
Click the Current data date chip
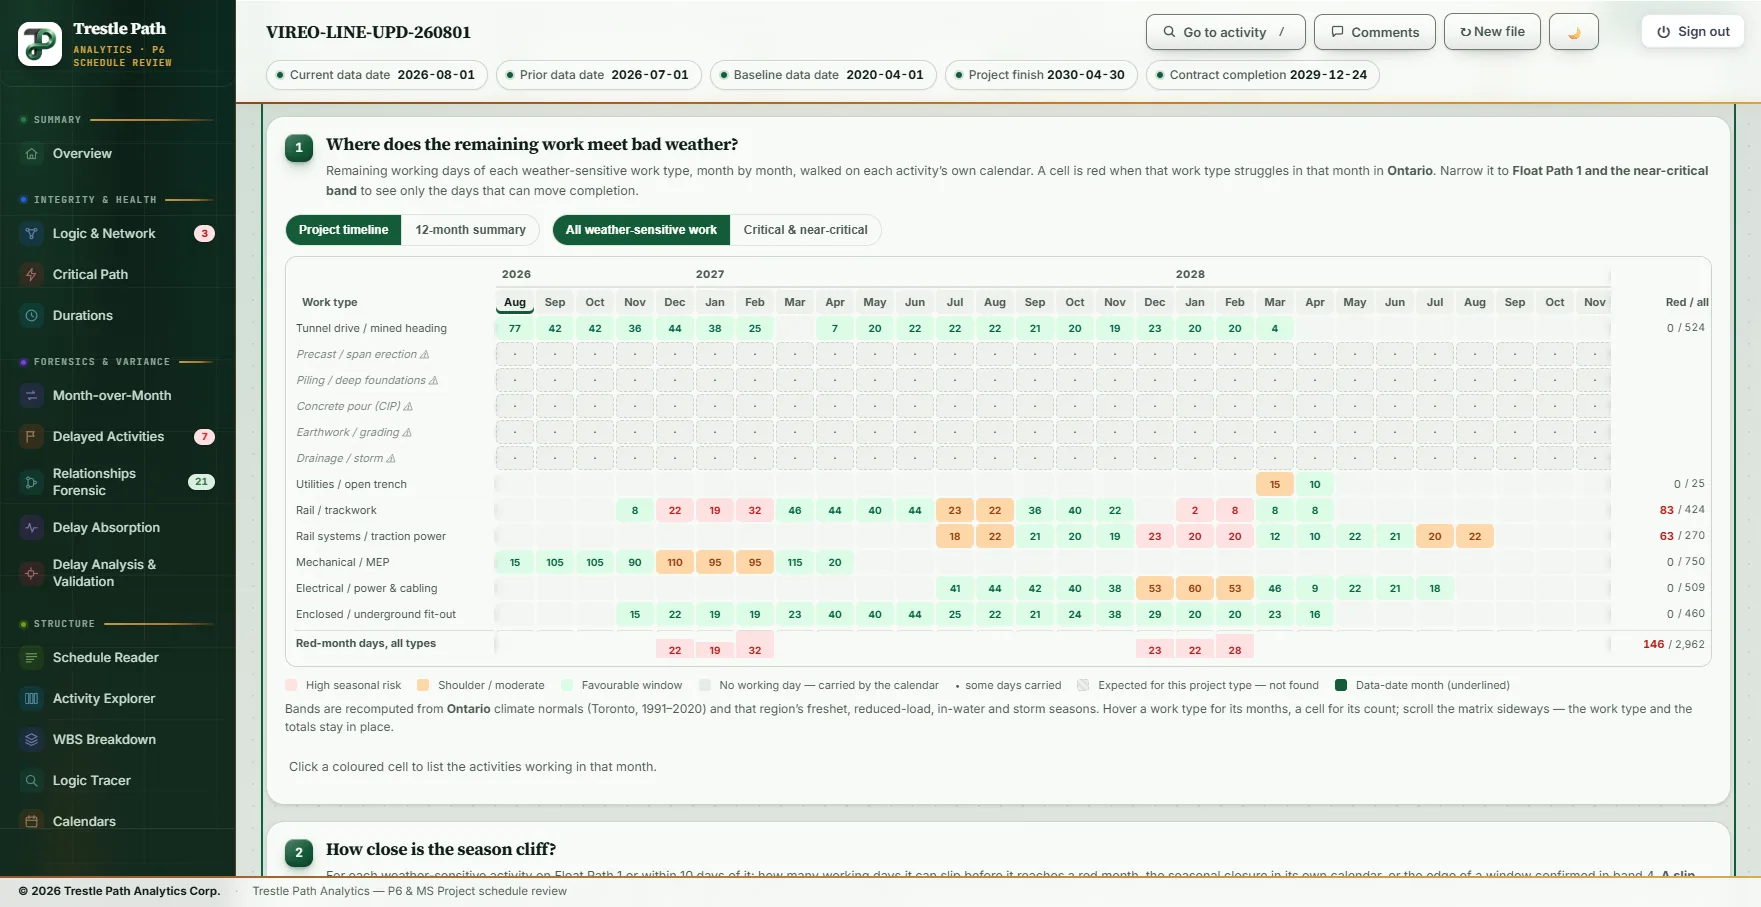pos(377,75)
